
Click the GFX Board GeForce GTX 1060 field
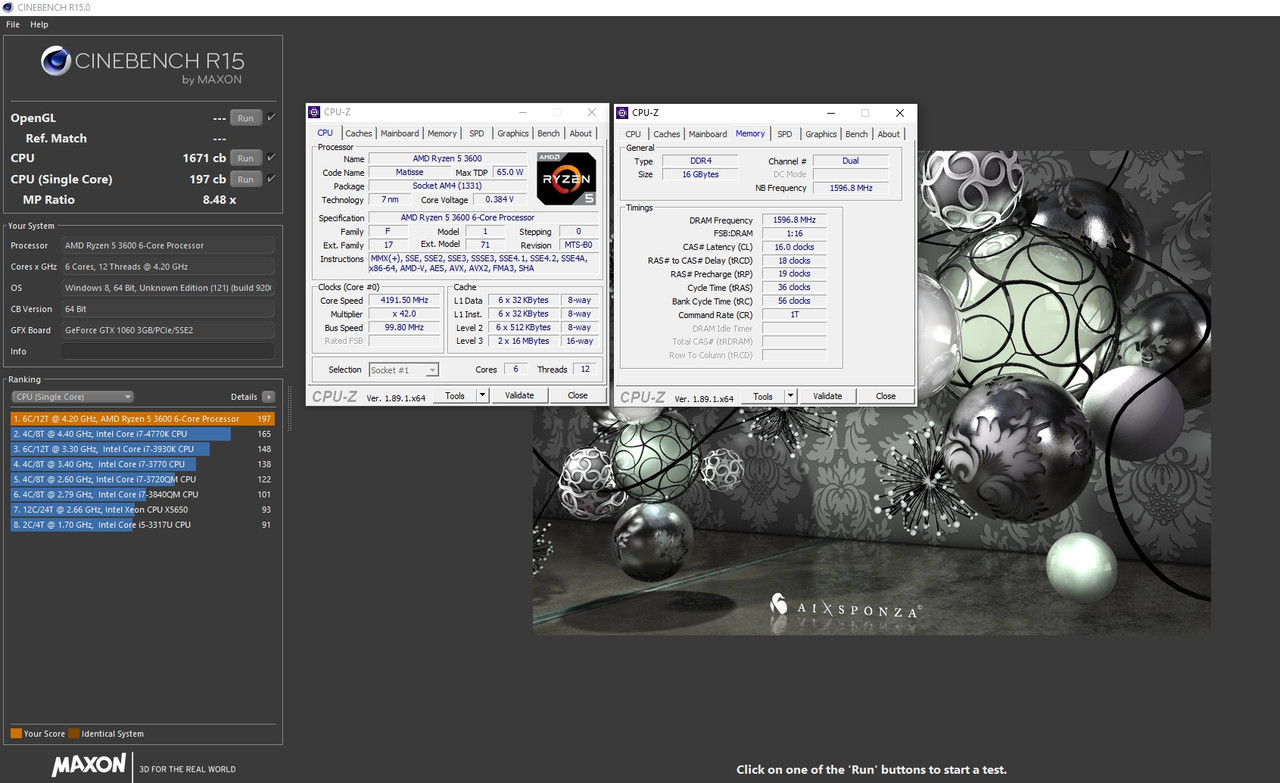pyautogui.click(x=168, y=330)
